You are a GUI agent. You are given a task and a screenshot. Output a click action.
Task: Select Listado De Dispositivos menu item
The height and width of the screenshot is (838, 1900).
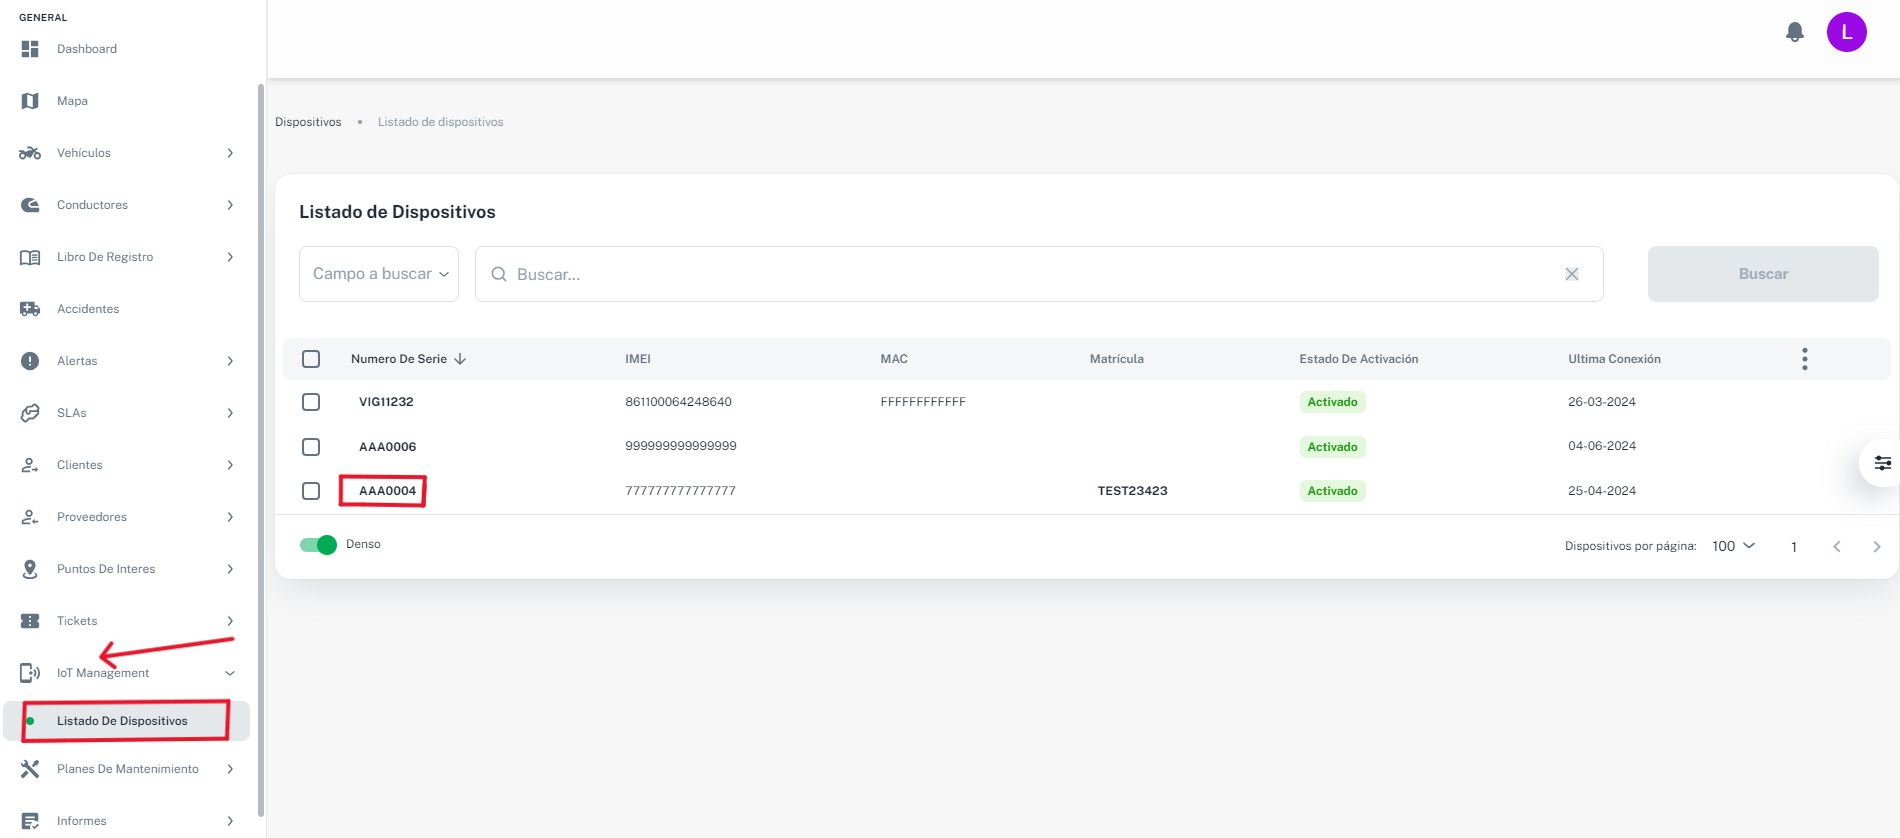coord(122,721)
